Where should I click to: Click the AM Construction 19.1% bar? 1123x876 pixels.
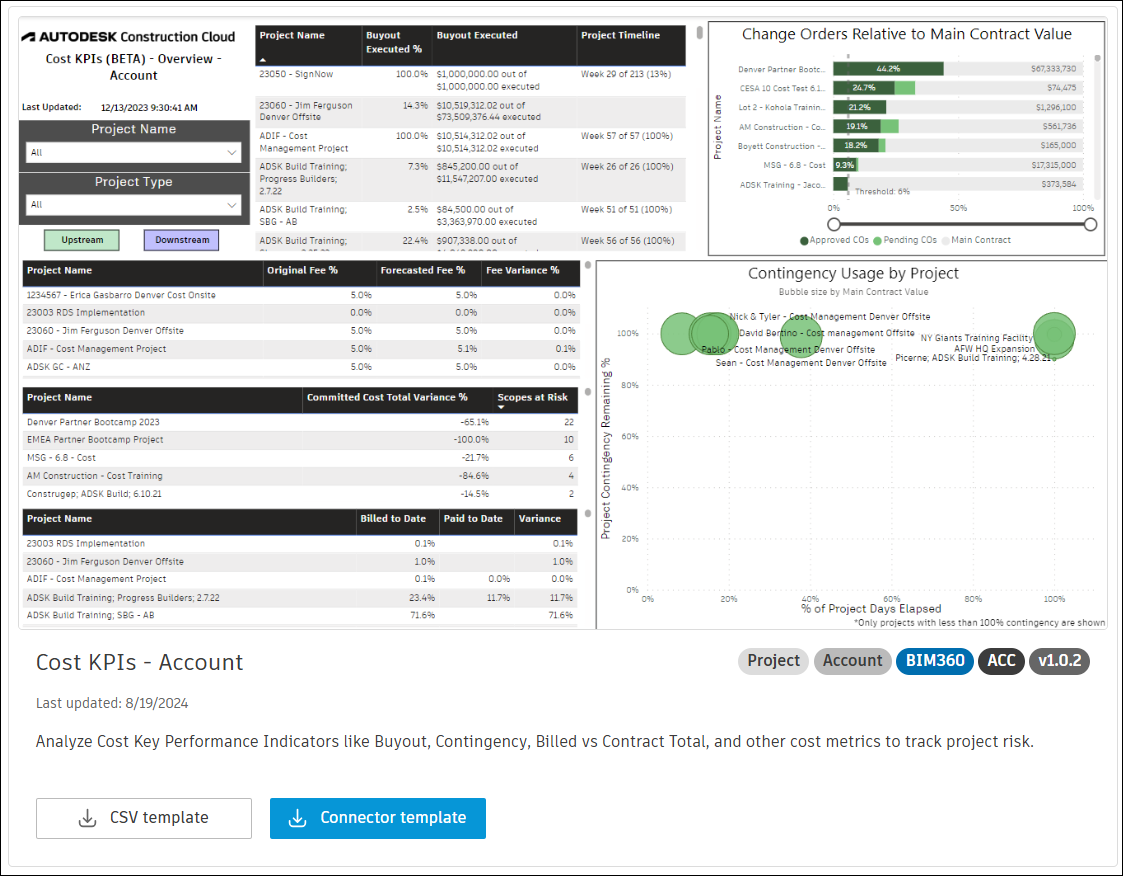coord(857,127)
